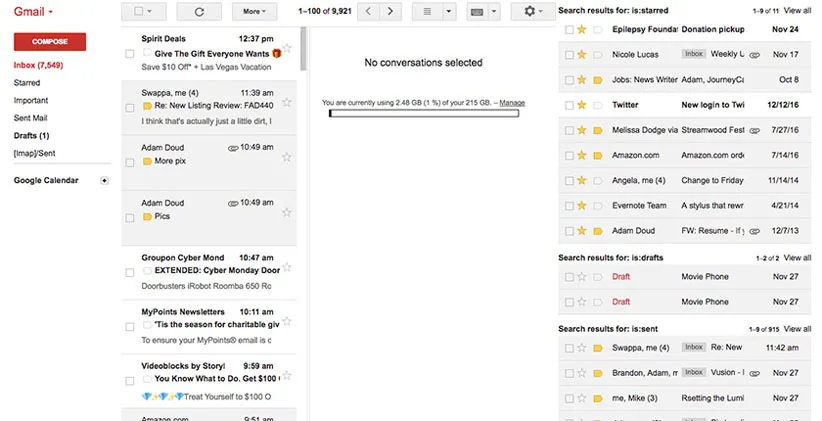Expand the settings gear dropdown

pos(534,12)
